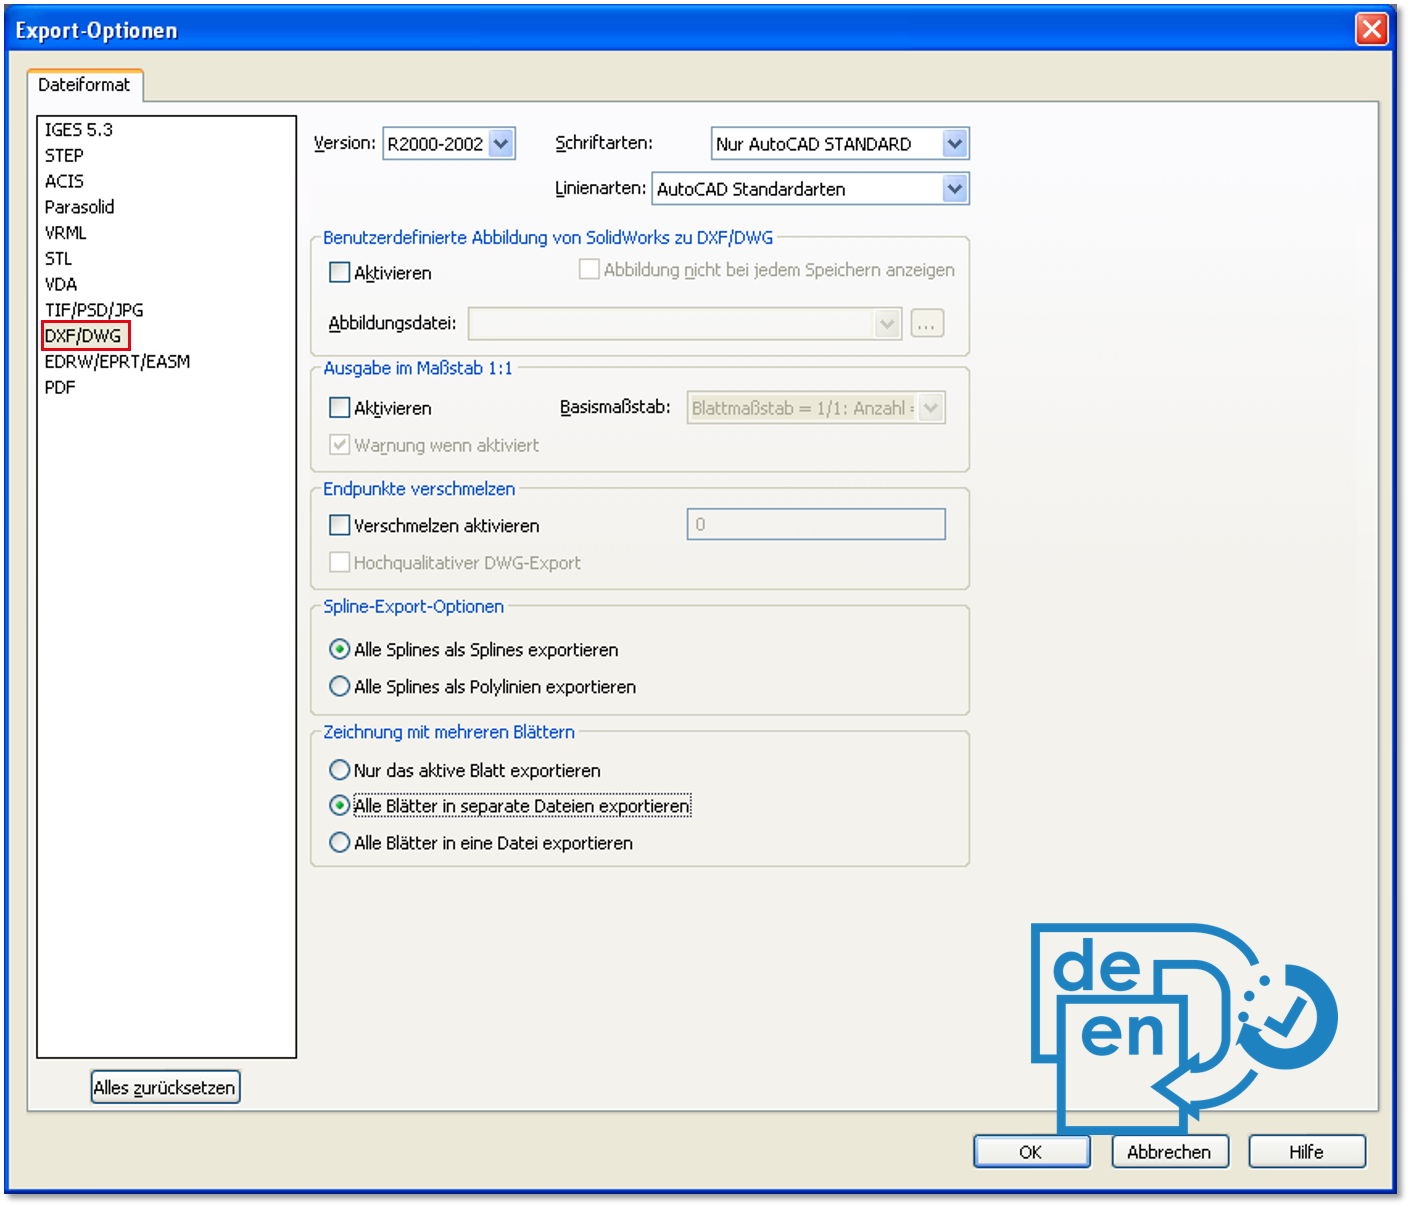The image size is (1410, 1207).
Task: Open the Schriftarten dropdown
Action: point(954,144)
